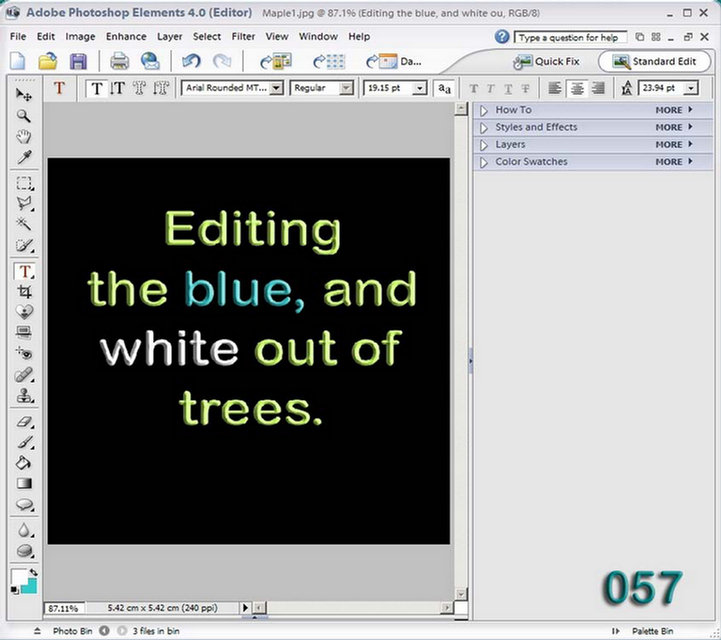721x640 pixels.
Task: Expand the Styles and Effects palette
Action: (484, 127)
